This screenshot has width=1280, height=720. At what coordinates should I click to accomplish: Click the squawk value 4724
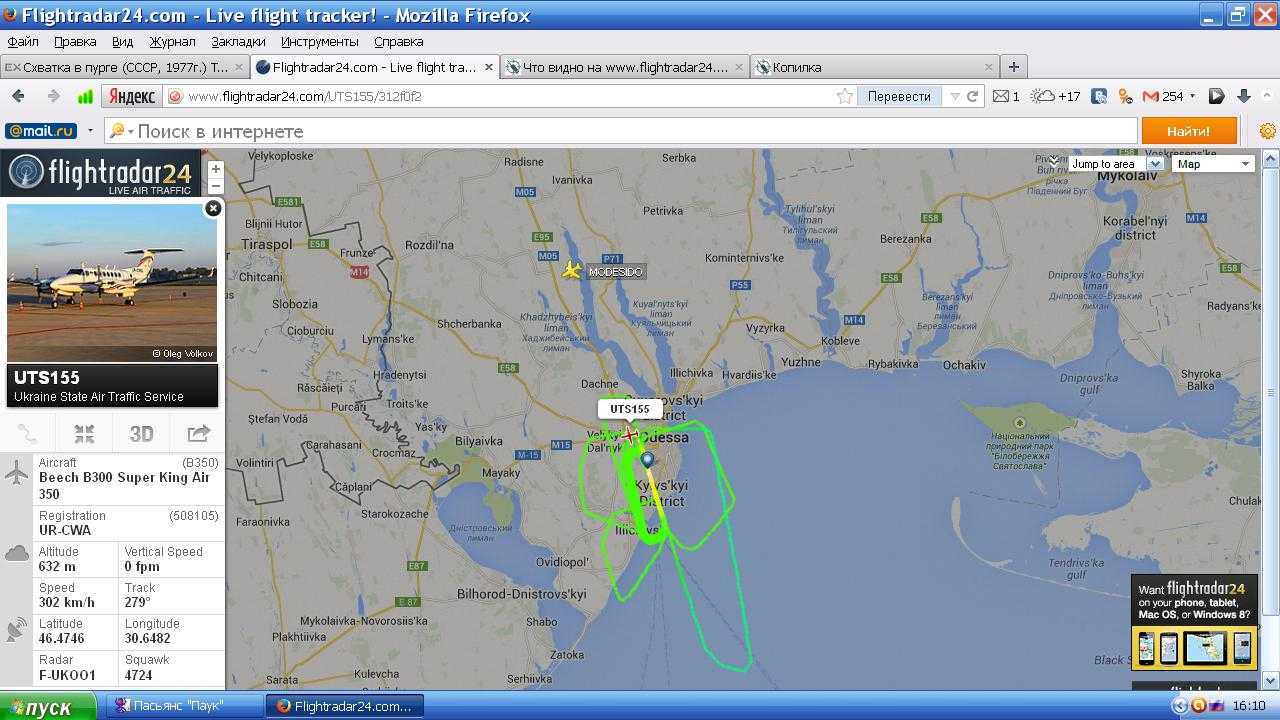click(140, 675)
